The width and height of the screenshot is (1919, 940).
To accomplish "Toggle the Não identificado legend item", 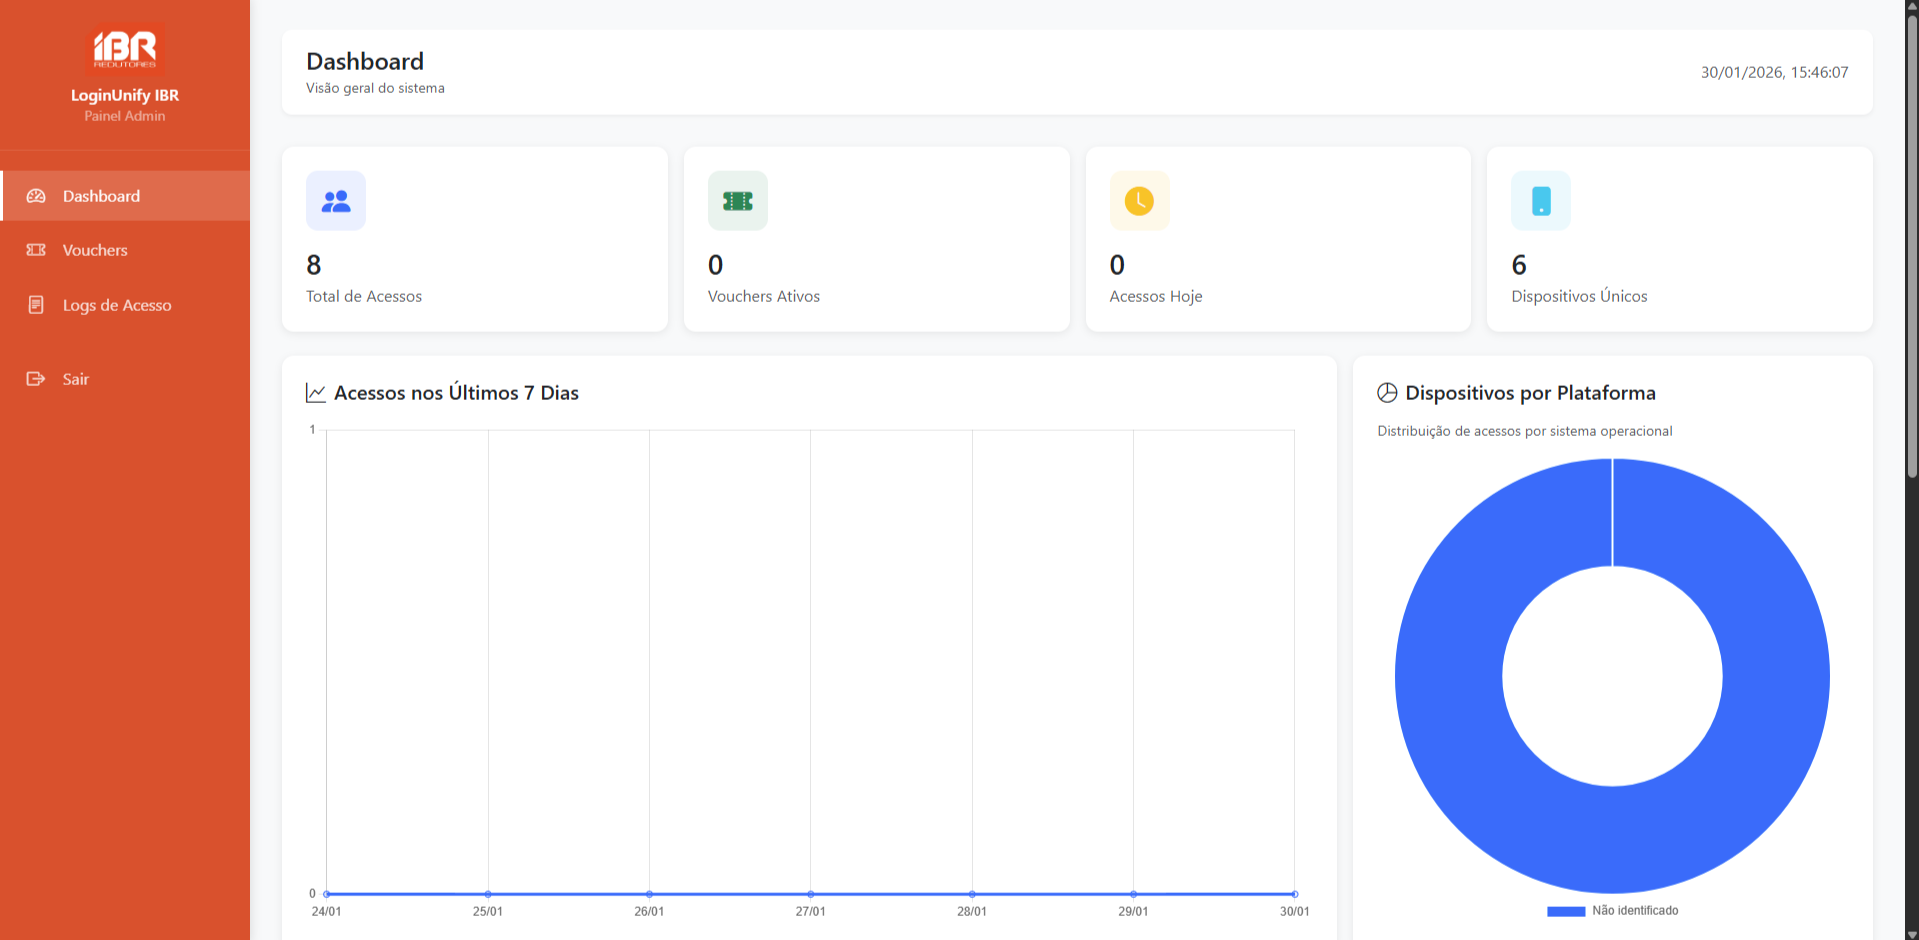I will point(1635,911).
